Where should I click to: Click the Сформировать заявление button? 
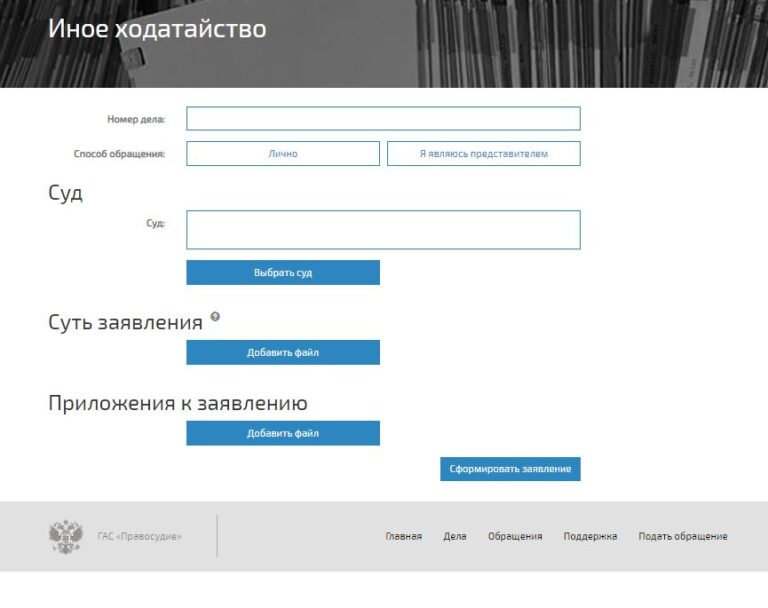pyautogui.click(x=510, y=470)
